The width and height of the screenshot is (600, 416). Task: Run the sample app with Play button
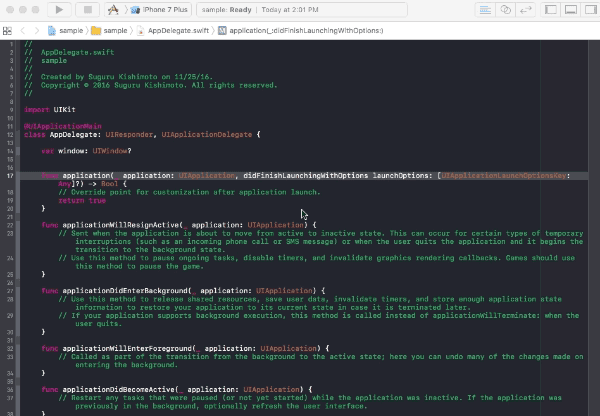59,10
